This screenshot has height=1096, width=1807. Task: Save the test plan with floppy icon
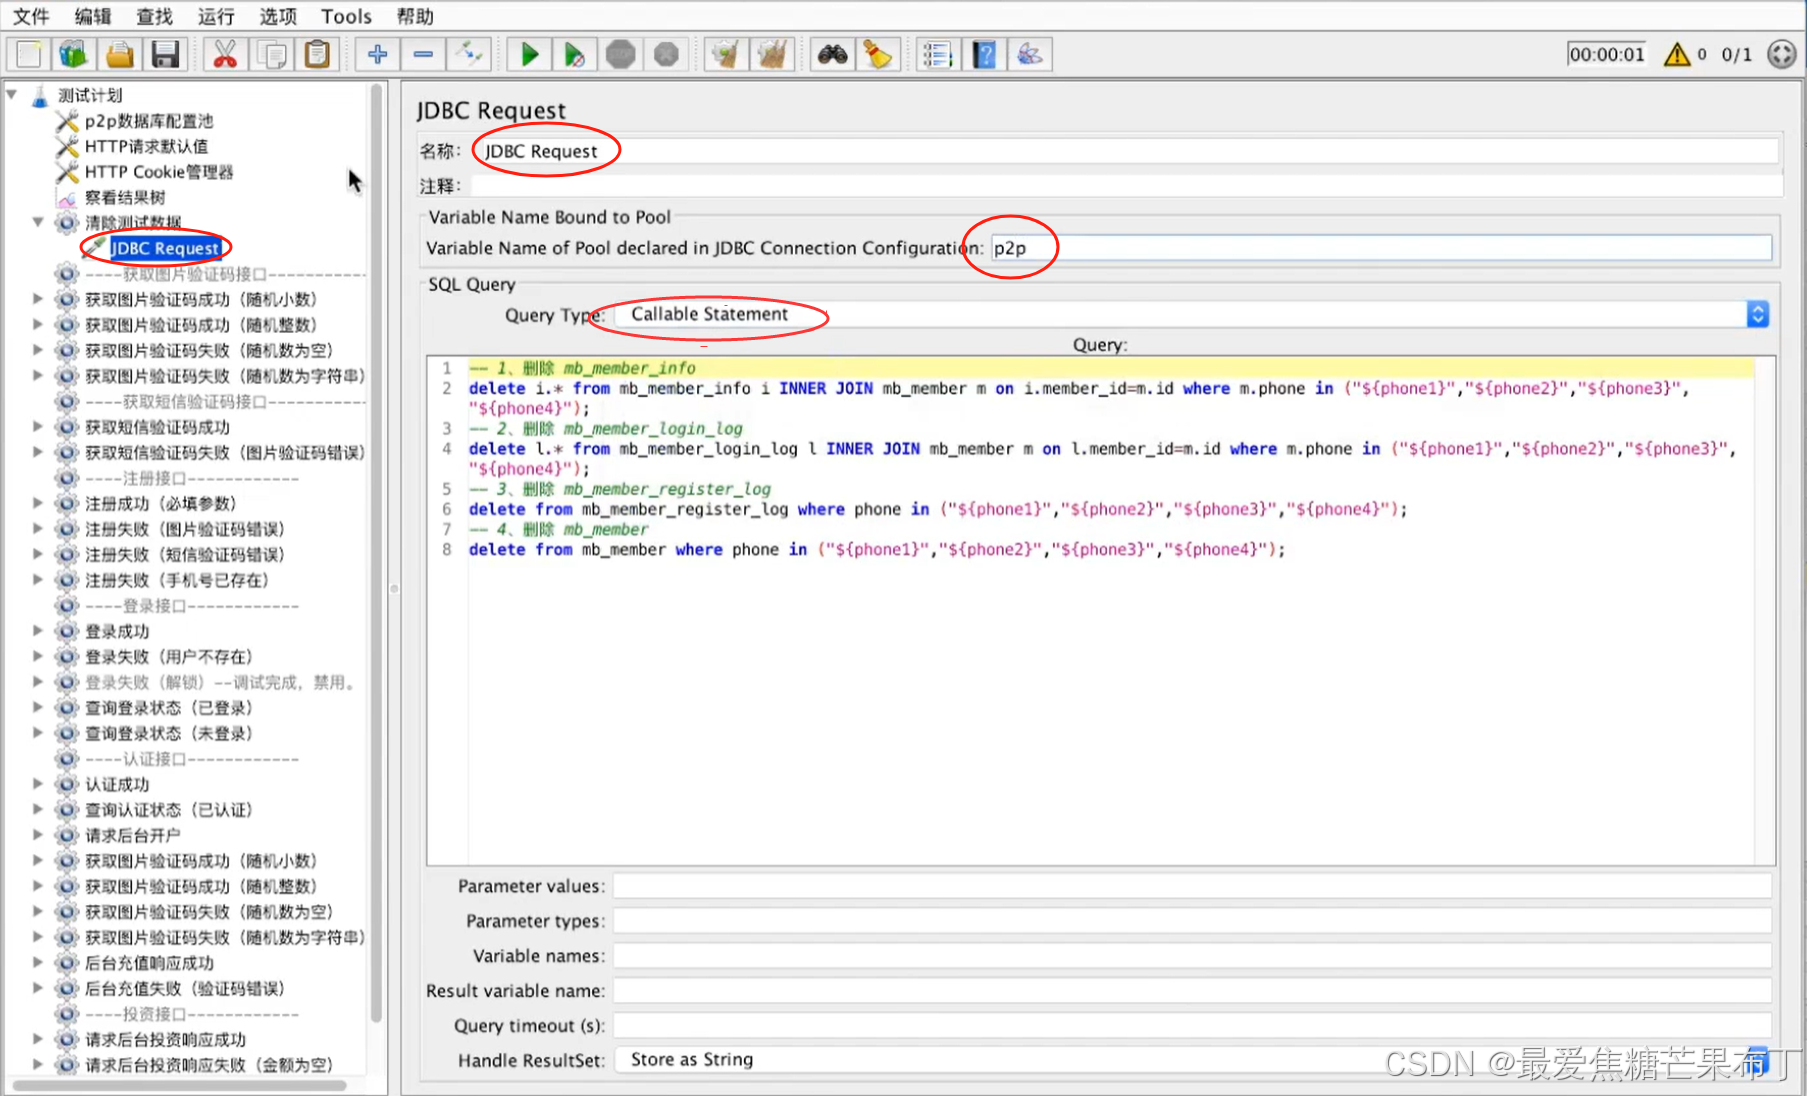(166, 54)
